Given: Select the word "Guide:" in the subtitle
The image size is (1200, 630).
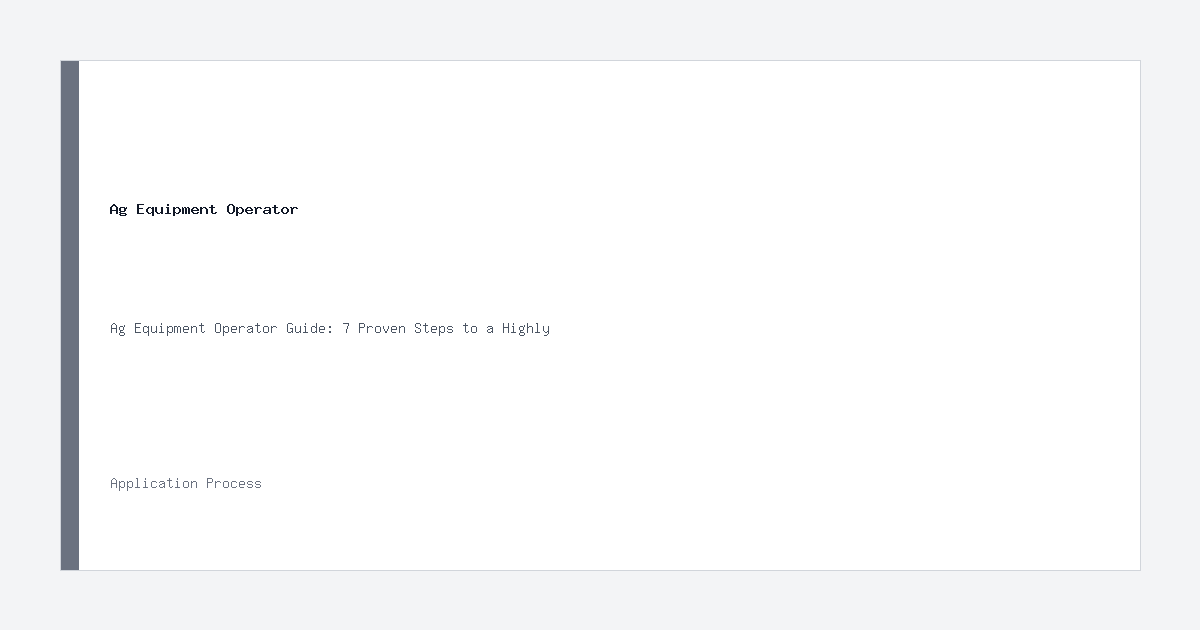Looking at the screenshot, I should tap(310, 329).
